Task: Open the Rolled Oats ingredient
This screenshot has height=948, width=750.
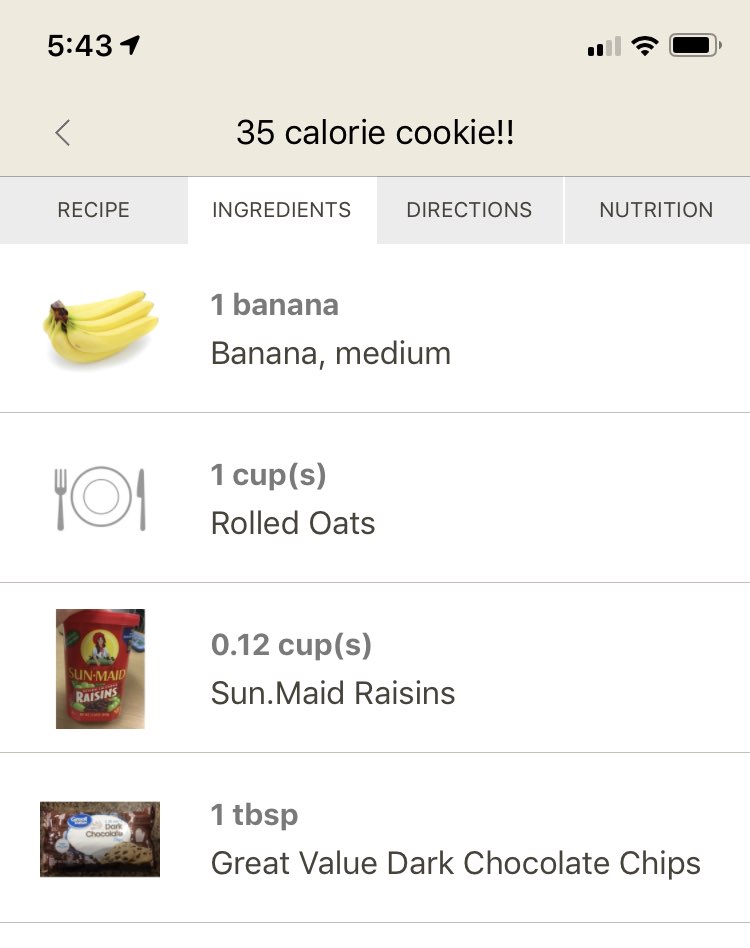Action: tap(293, 523)
